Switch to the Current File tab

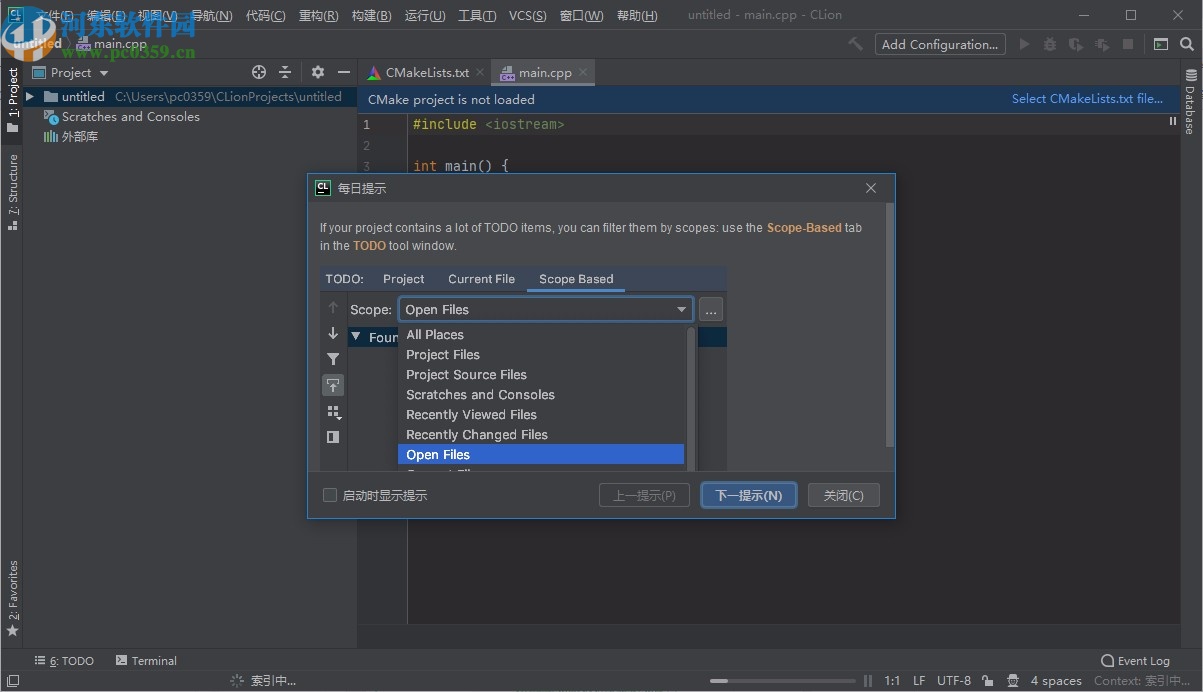[x=481, y=279]
